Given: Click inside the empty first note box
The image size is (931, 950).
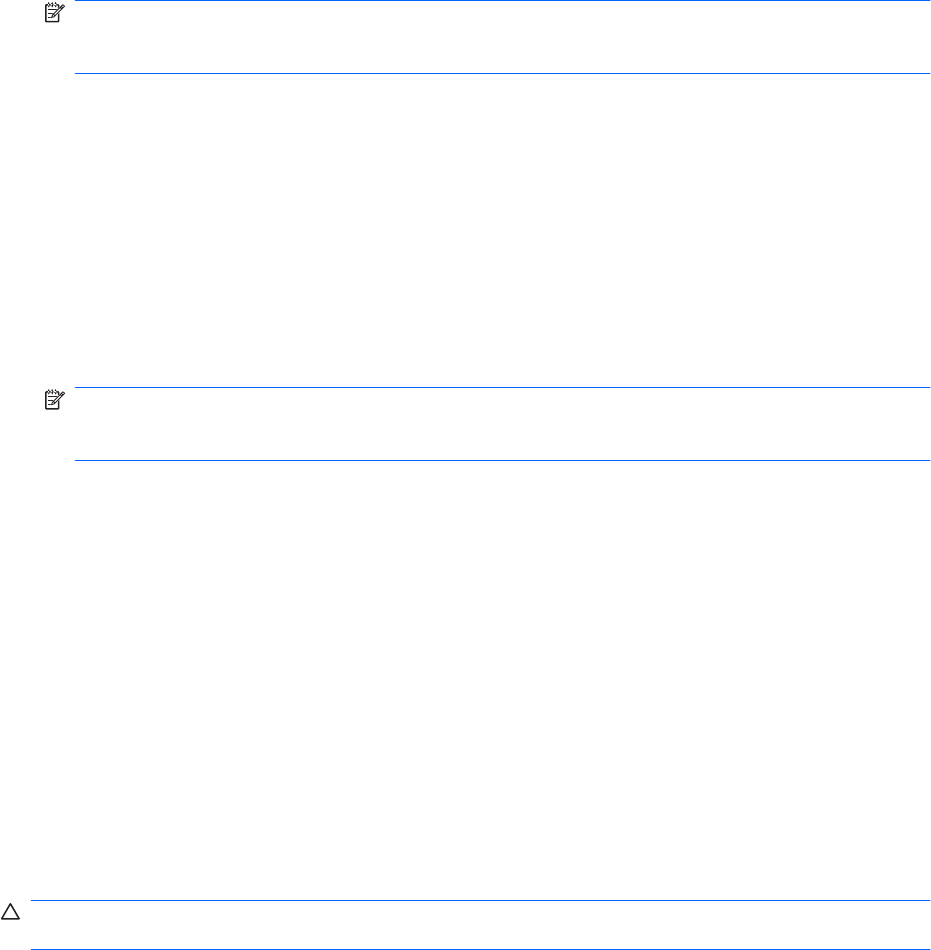Looking at the screenshot, I should (502, 37).
